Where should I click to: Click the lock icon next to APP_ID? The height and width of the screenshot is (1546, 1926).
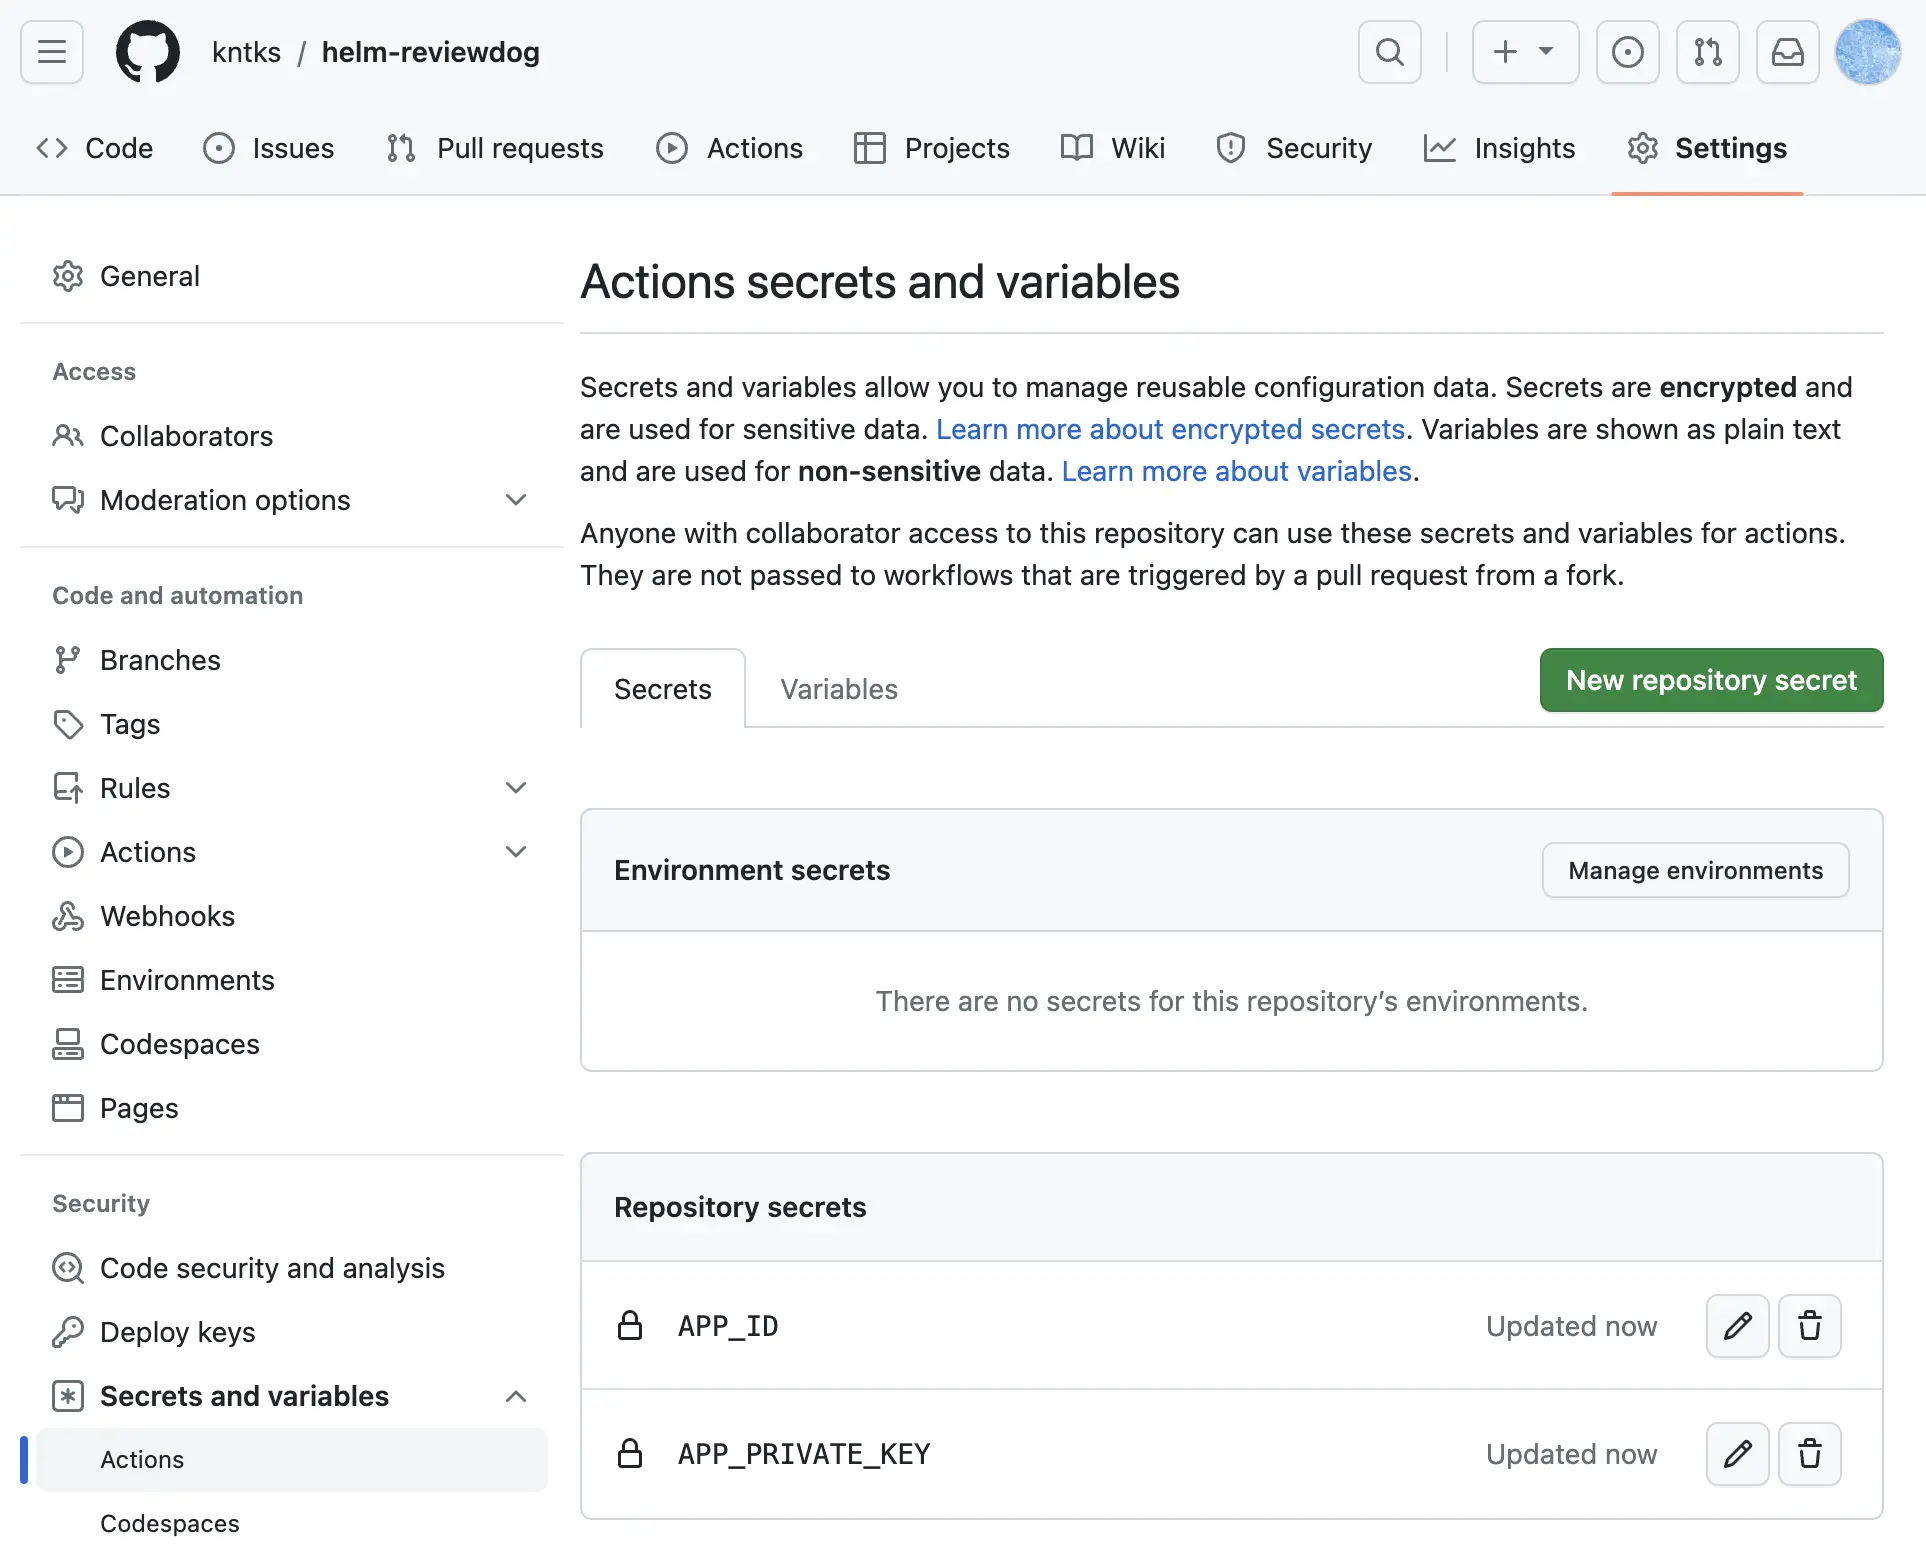coord(629,1324)
